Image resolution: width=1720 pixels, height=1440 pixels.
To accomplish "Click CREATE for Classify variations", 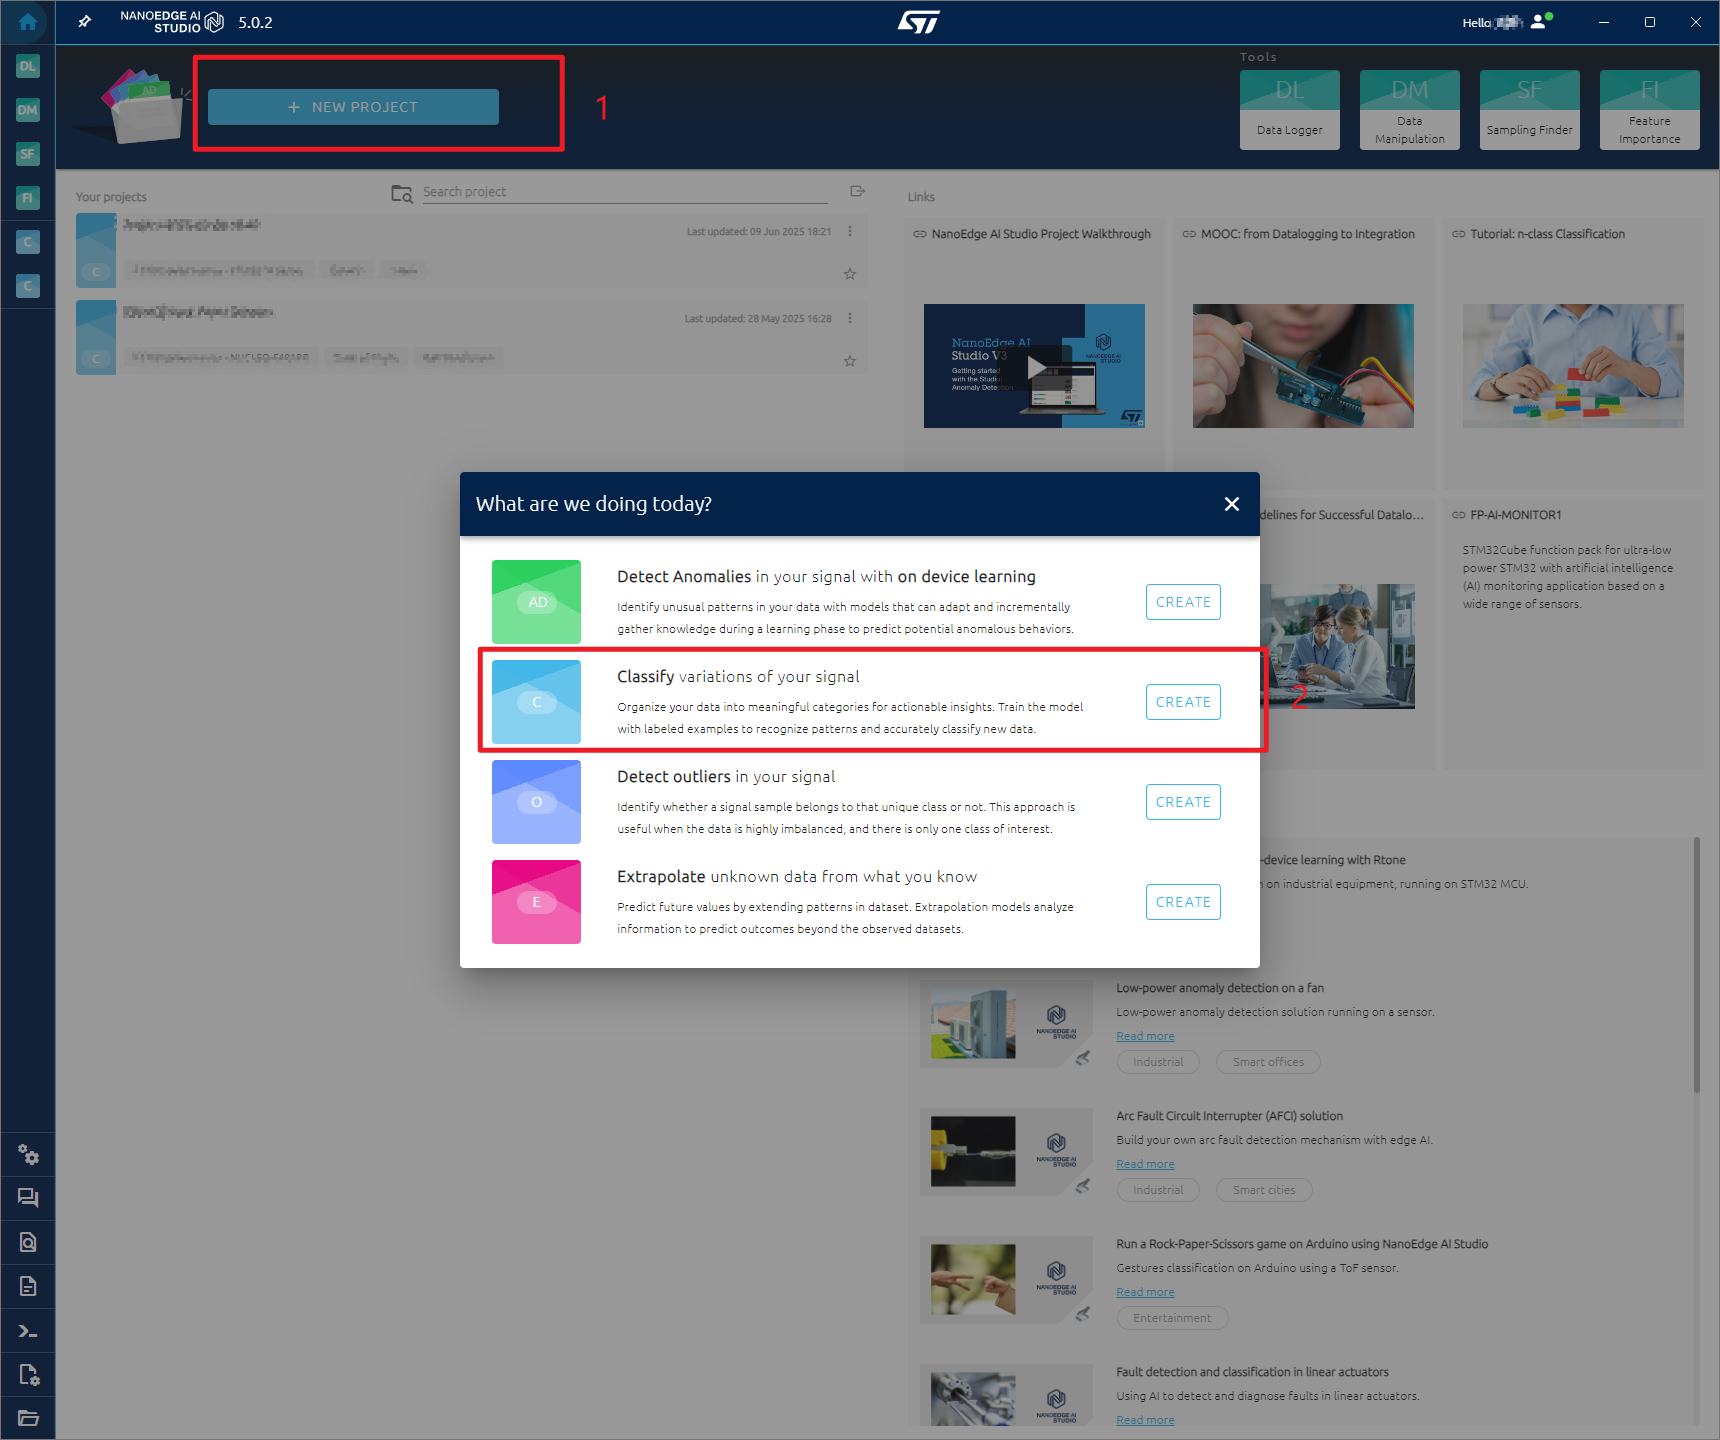I will [1183, 702].
